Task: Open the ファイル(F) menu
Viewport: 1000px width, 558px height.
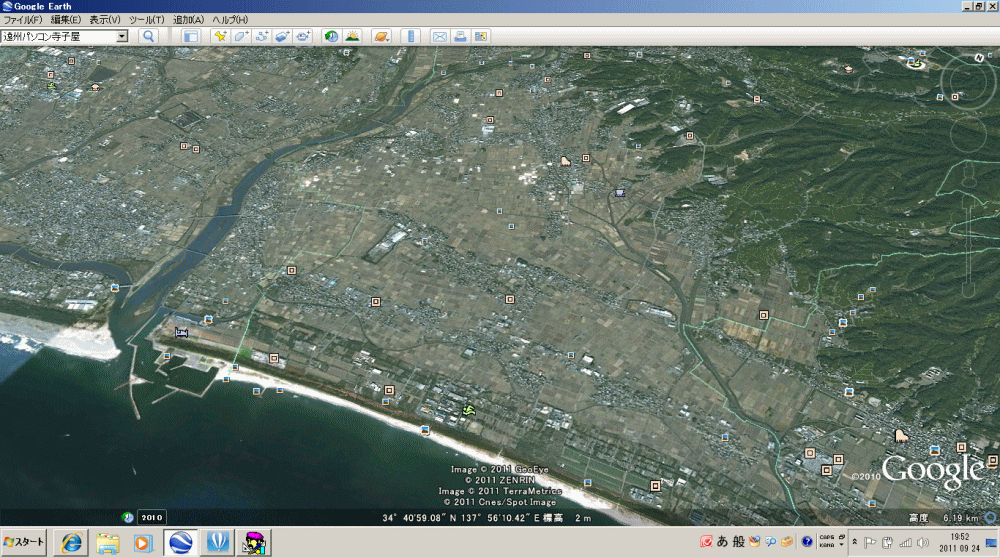Action: (23, 20)
